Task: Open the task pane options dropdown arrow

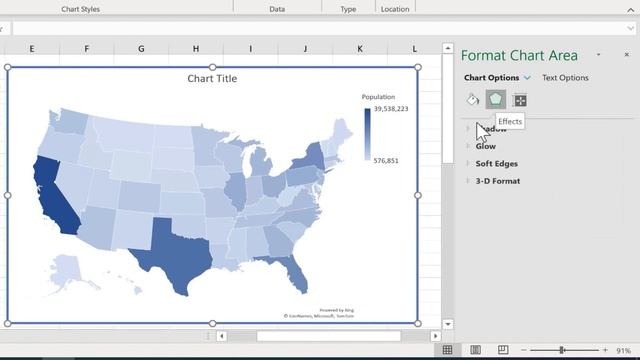Action: (x=598, y=54)
